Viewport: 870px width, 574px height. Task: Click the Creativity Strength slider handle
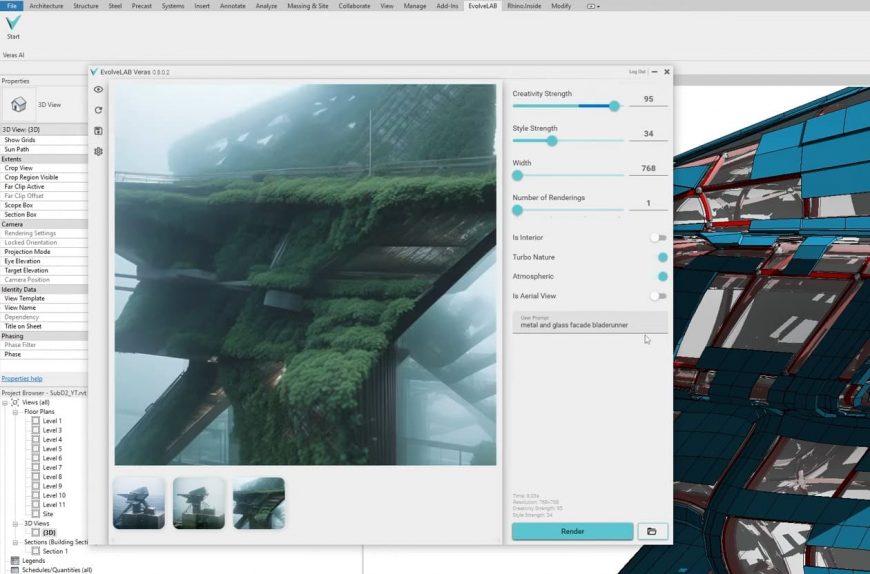pos(614,106)
